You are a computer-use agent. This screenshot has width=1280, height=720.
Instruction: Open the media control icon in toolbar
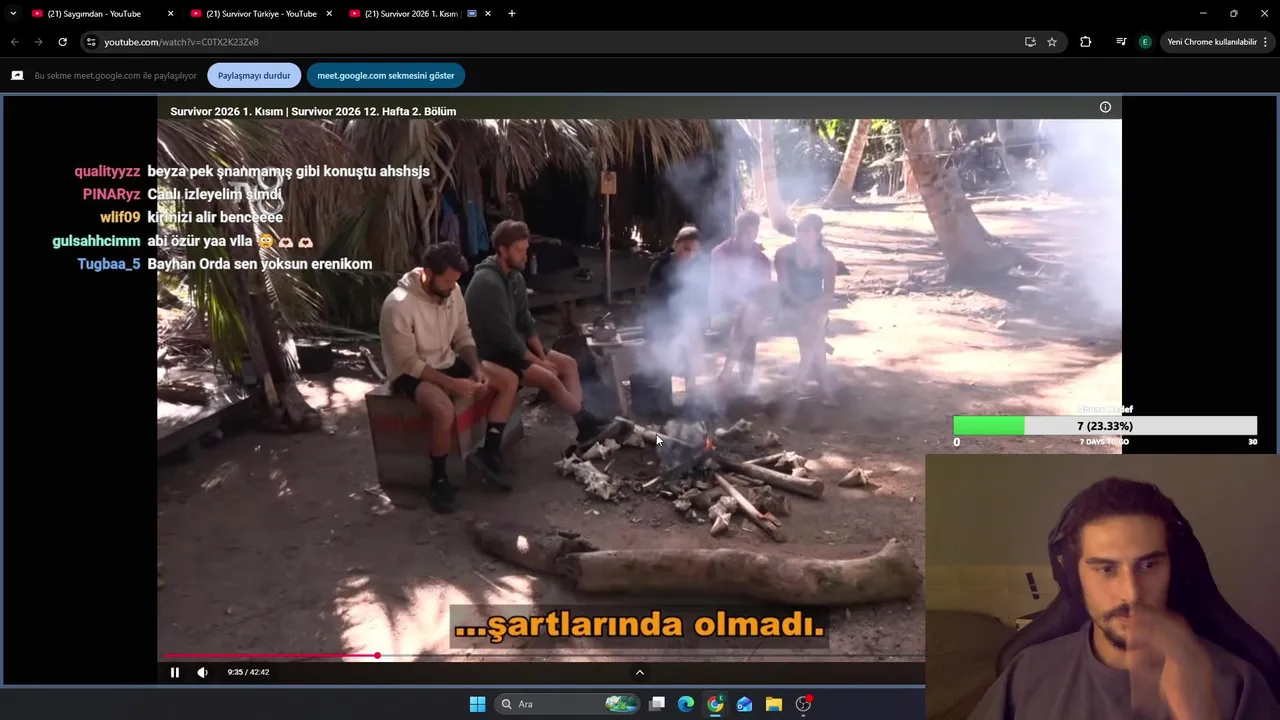click(1121, 42)
